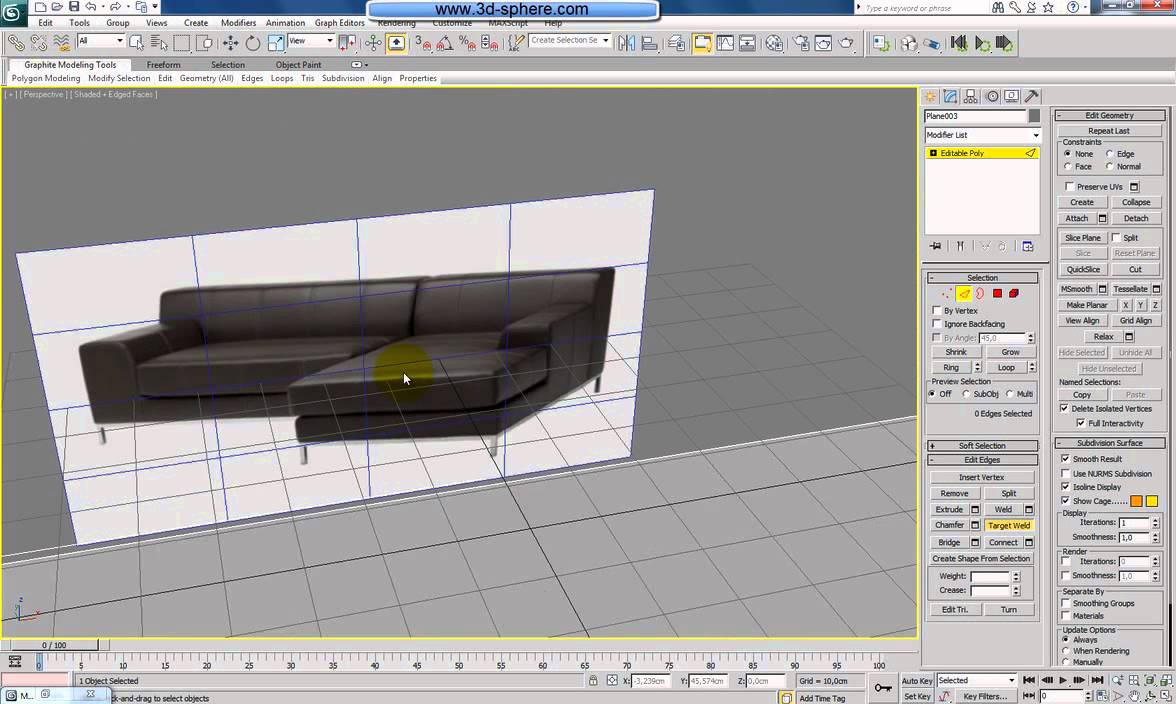Screen dimensions: 1176x704
Task: Activate the Select and Move tool
Action: click(x=231, y=43)
